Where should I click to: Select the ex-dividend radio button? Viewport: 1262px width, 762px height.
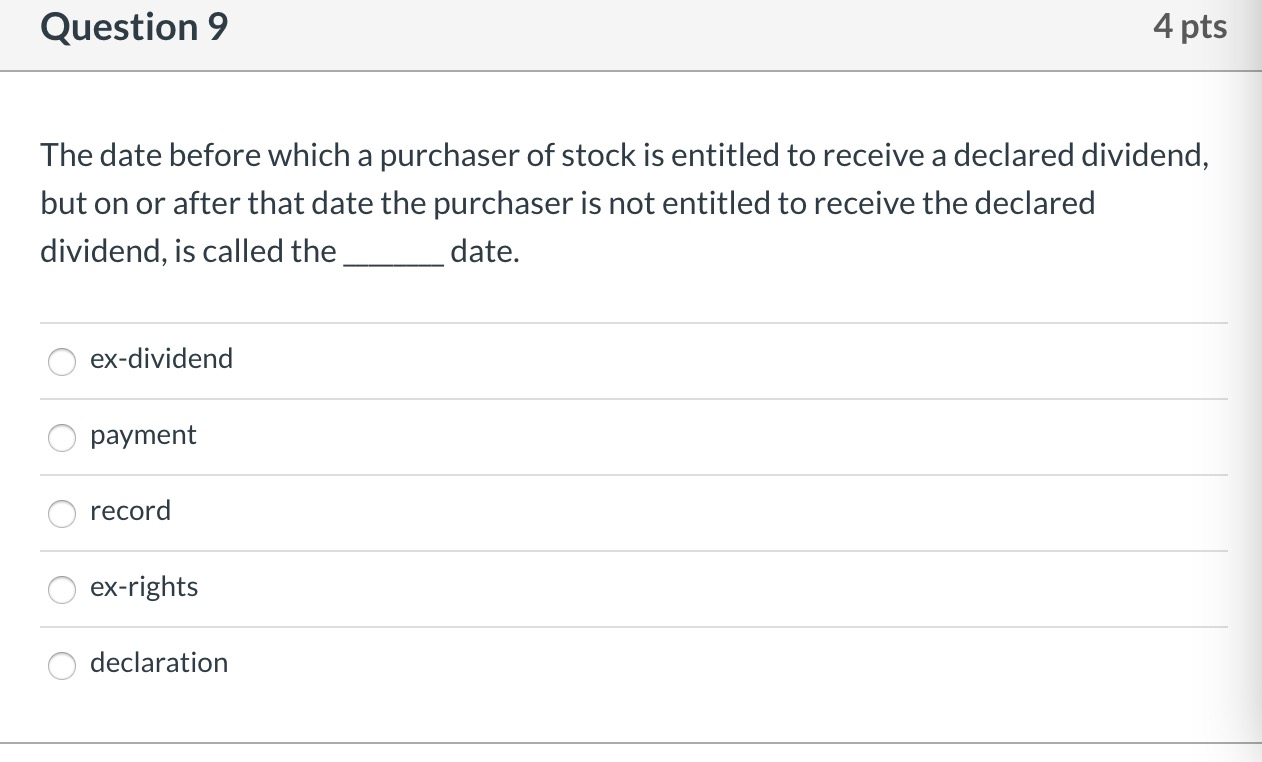coord(61,362)
